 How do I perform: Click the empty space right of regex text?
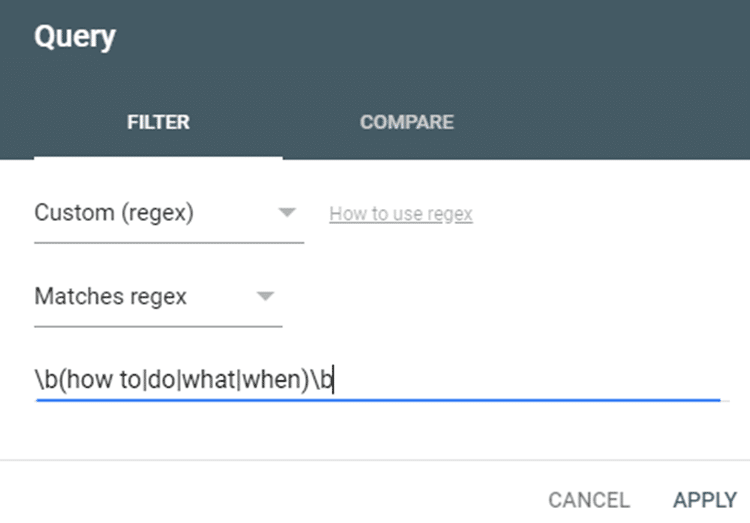(x=526, y=380)
